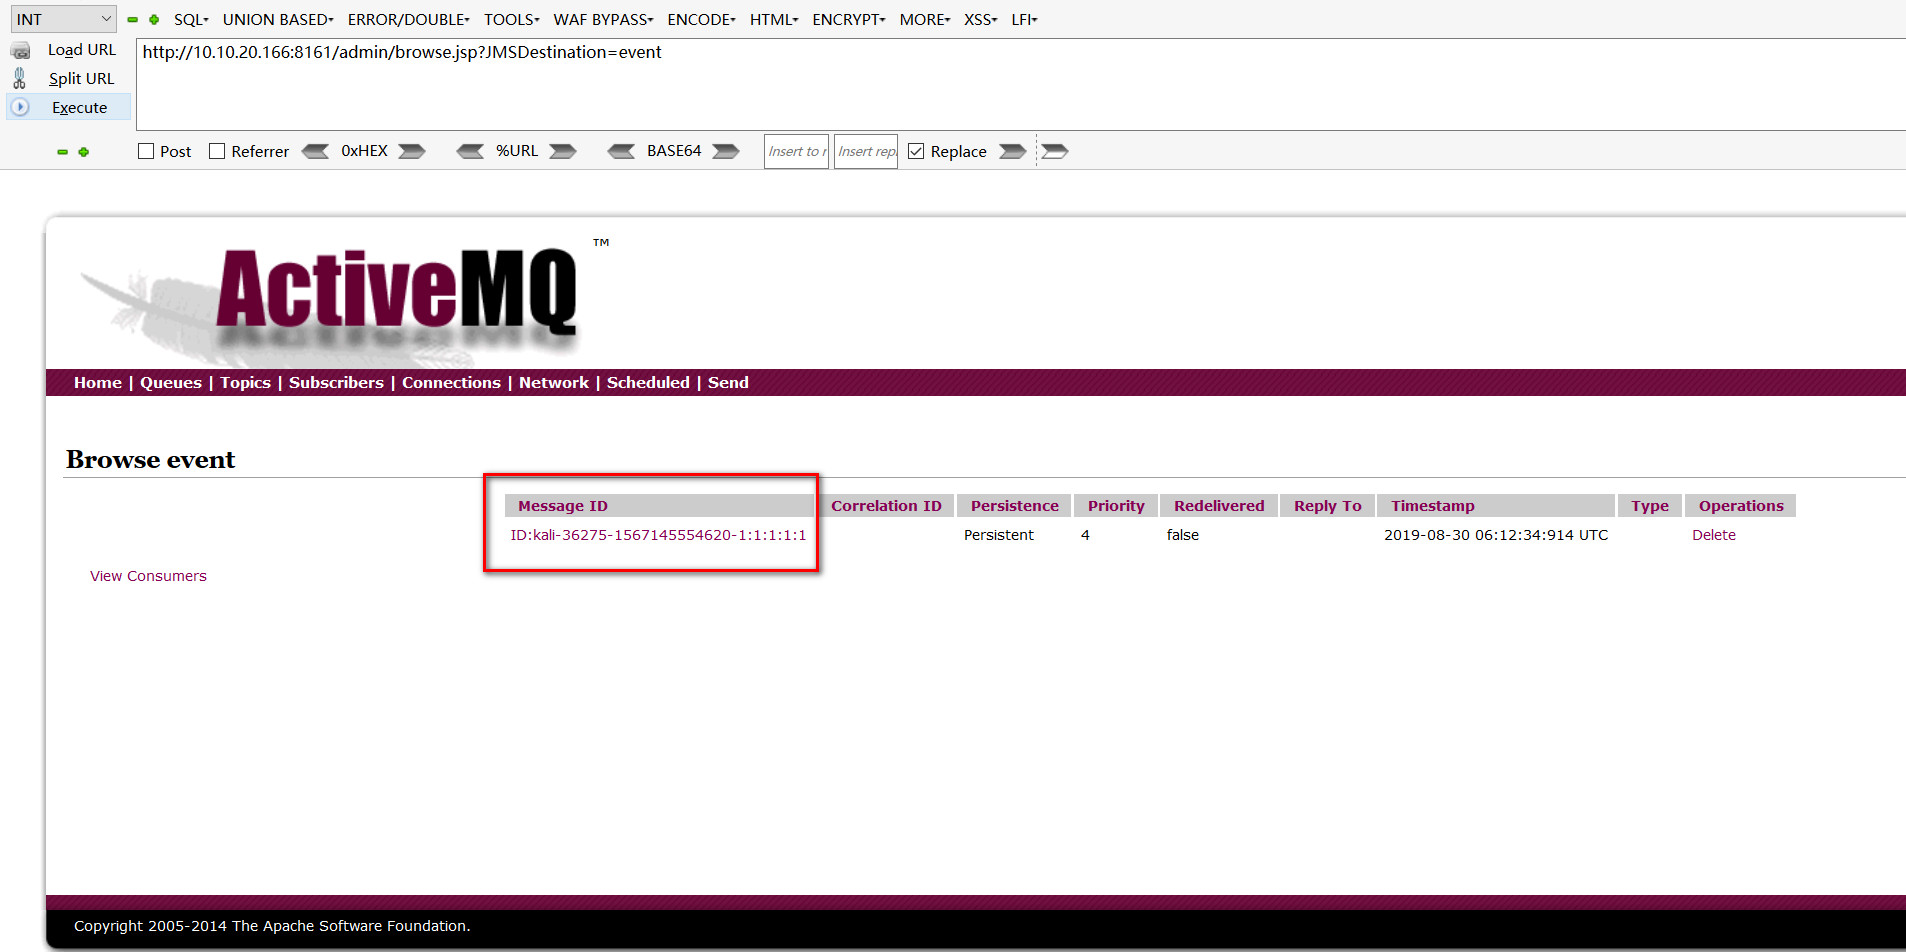Click the right arrow after %URL

tap(563, 151)
